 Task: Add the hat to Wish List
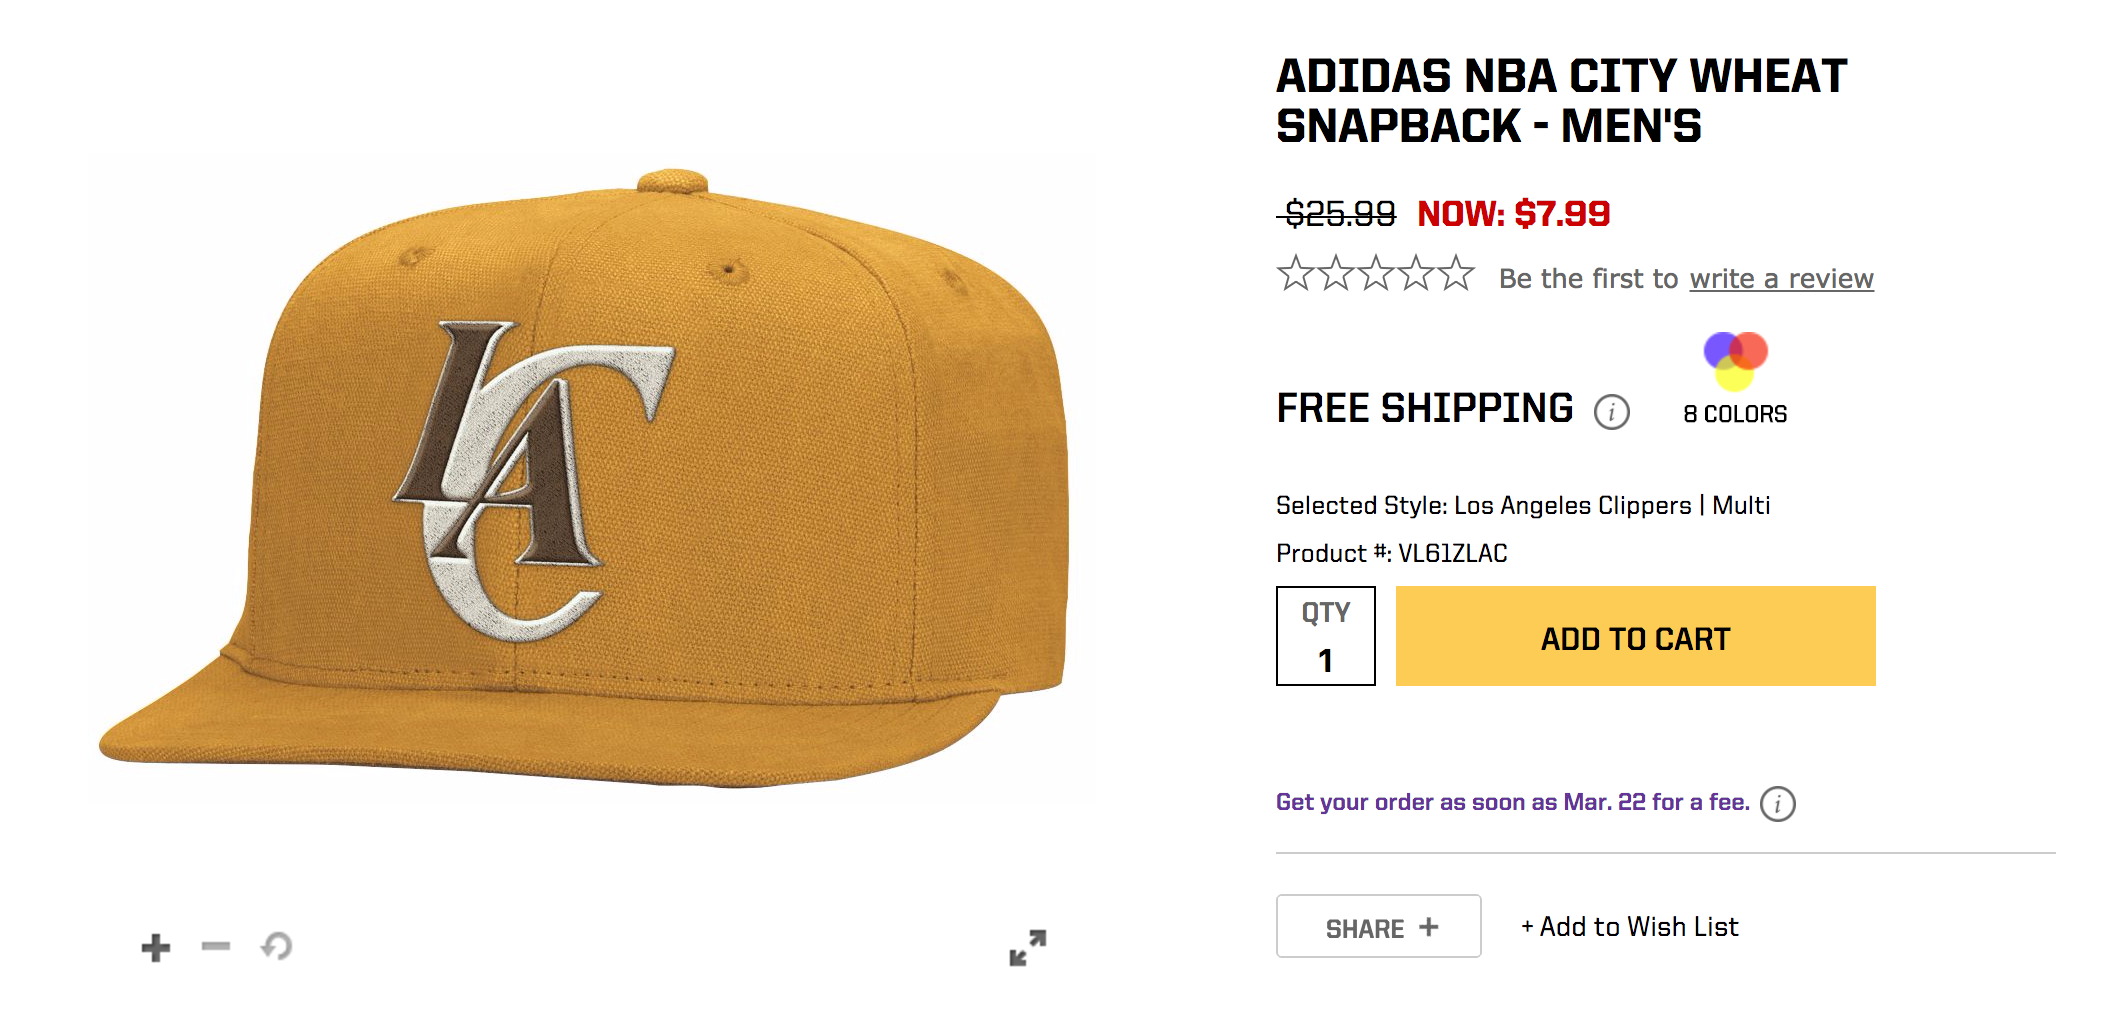point(1630,927)
